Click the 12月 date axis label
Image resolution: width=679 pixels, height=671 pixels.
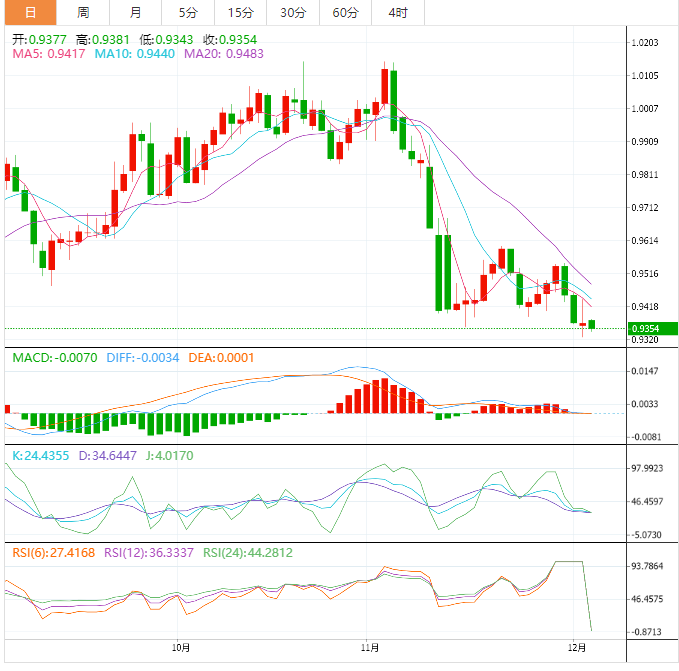point(577,648)
